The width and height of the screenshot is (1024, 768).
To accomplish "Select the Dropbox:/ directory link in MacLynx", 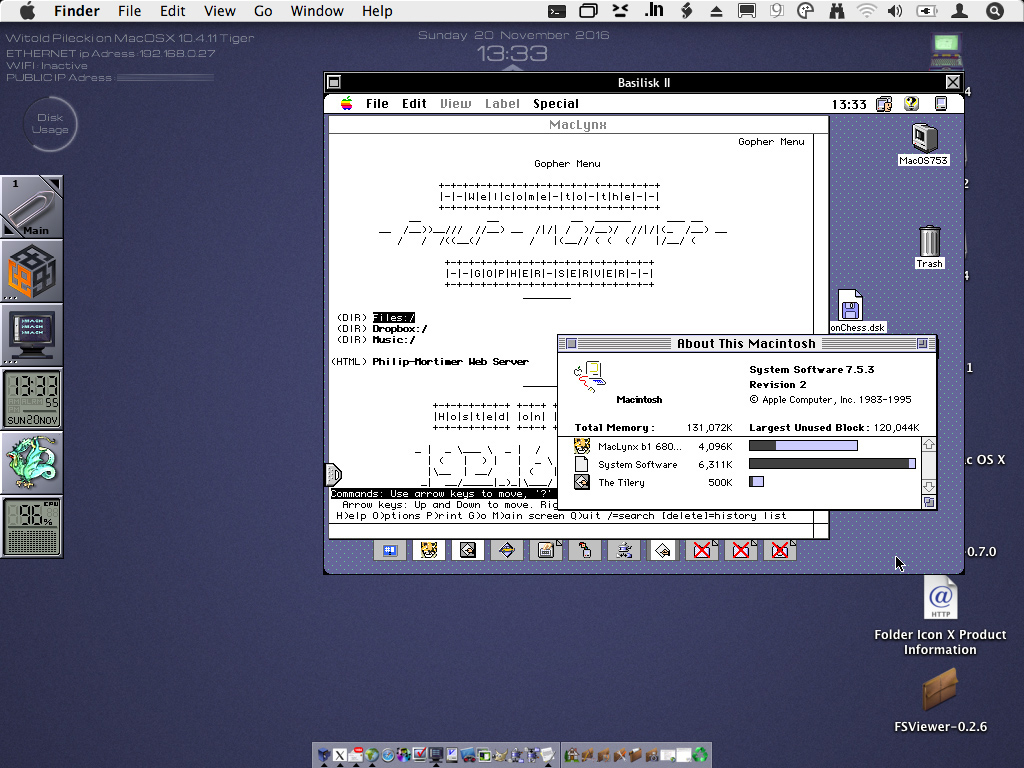I will pos(400,328).
